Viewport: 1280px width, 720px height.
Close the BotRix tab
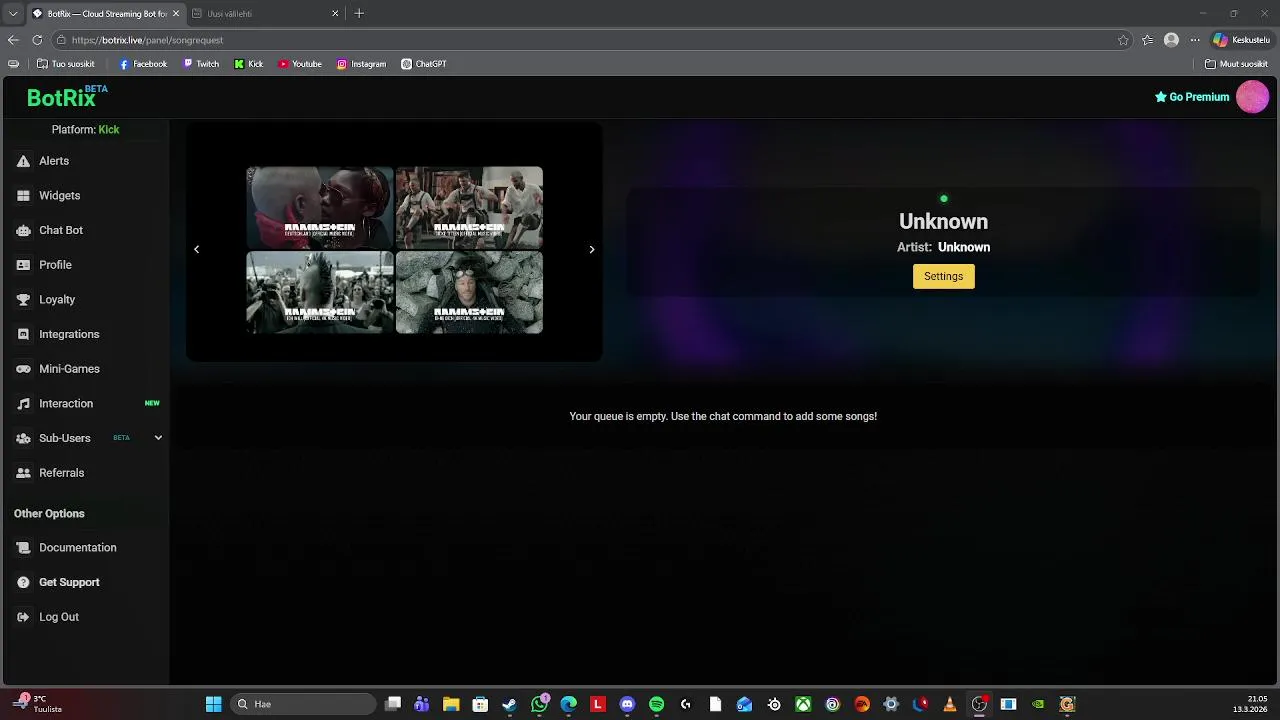click(x=174, y=14)
